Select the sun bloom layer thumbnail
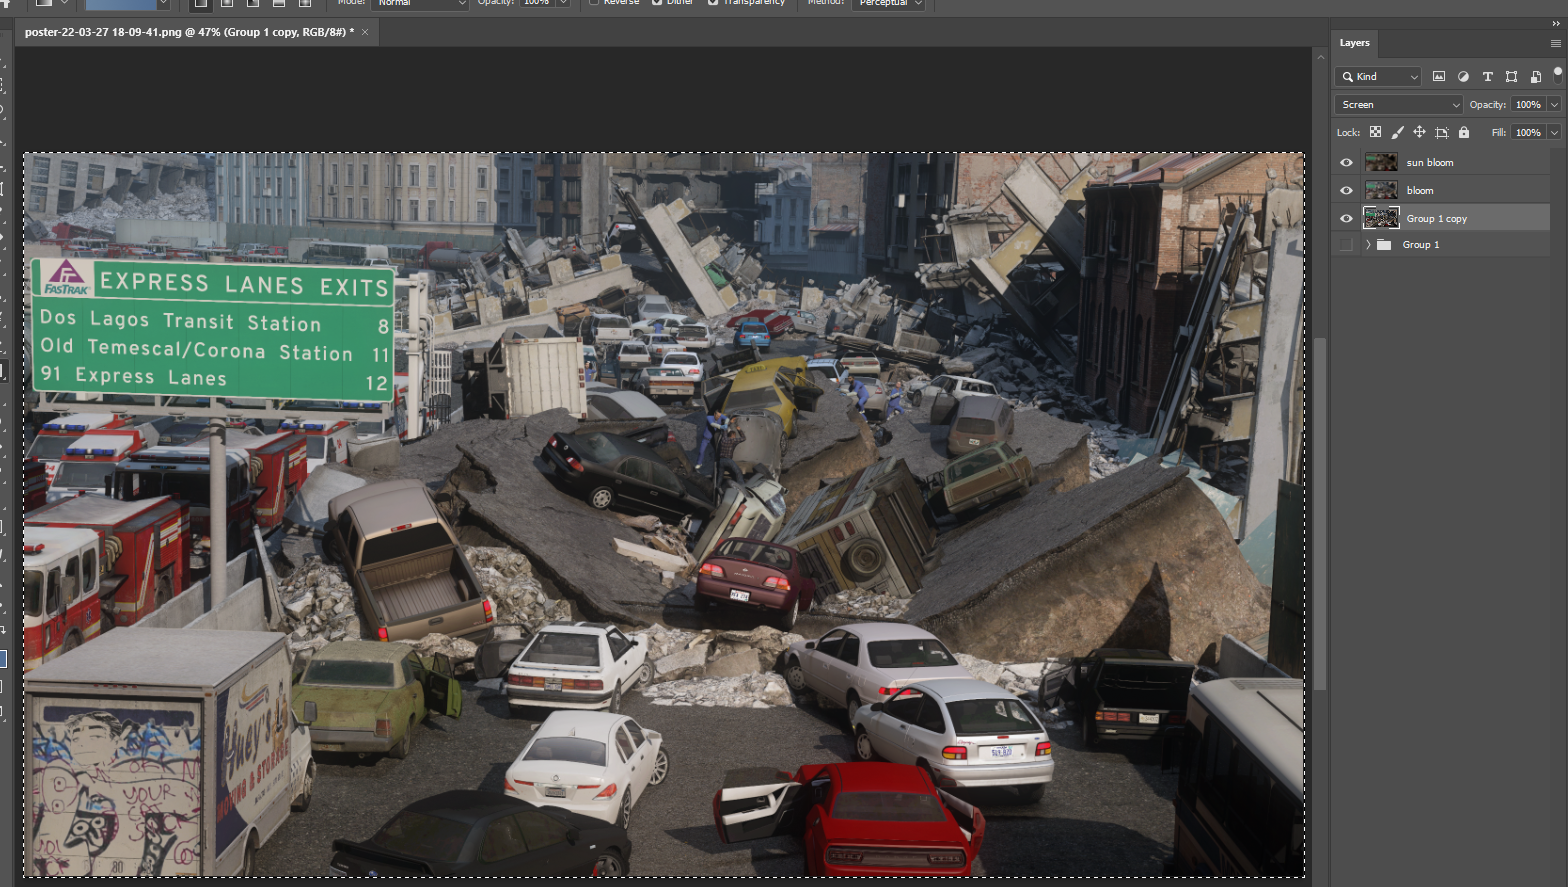Viewport: 1568px width, 887px height. pyautogui.click(x=1381, y=162)
